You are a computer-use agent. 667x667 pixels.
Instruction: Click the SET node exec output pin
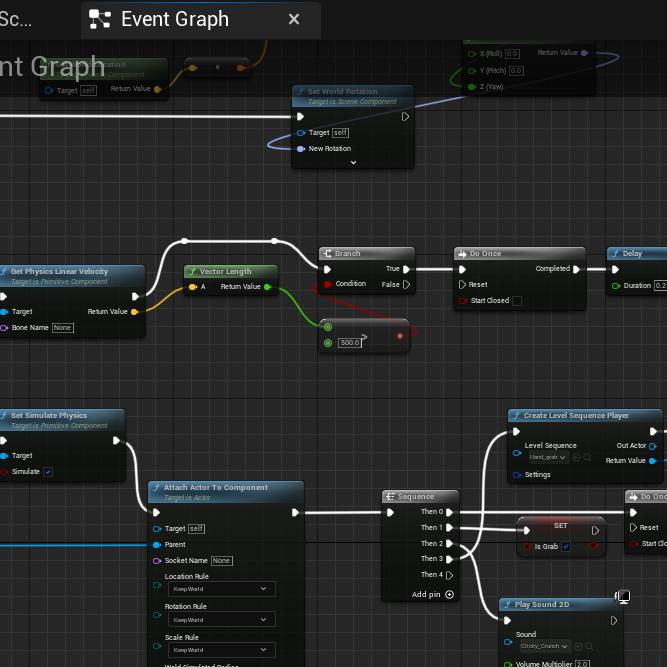click(595, 530)
